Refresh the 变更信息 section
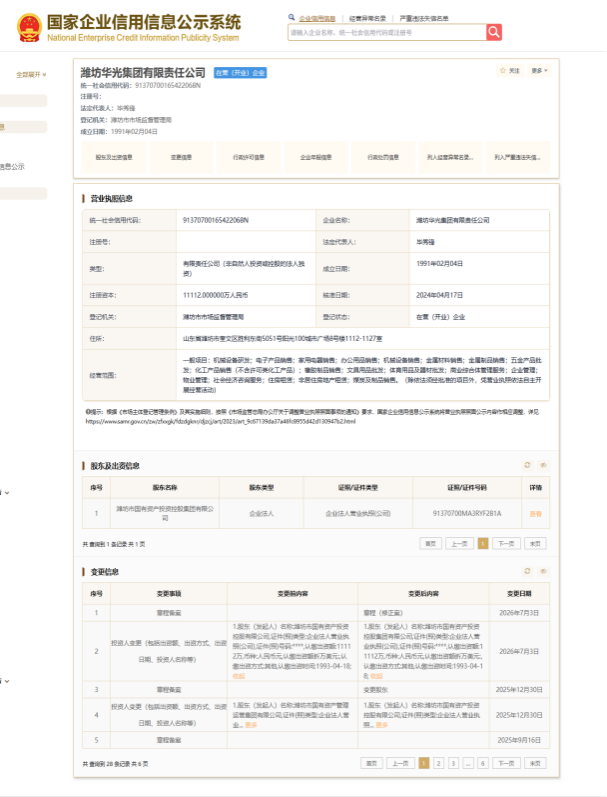The image size is (607, 797). click(x=527, y=571)
